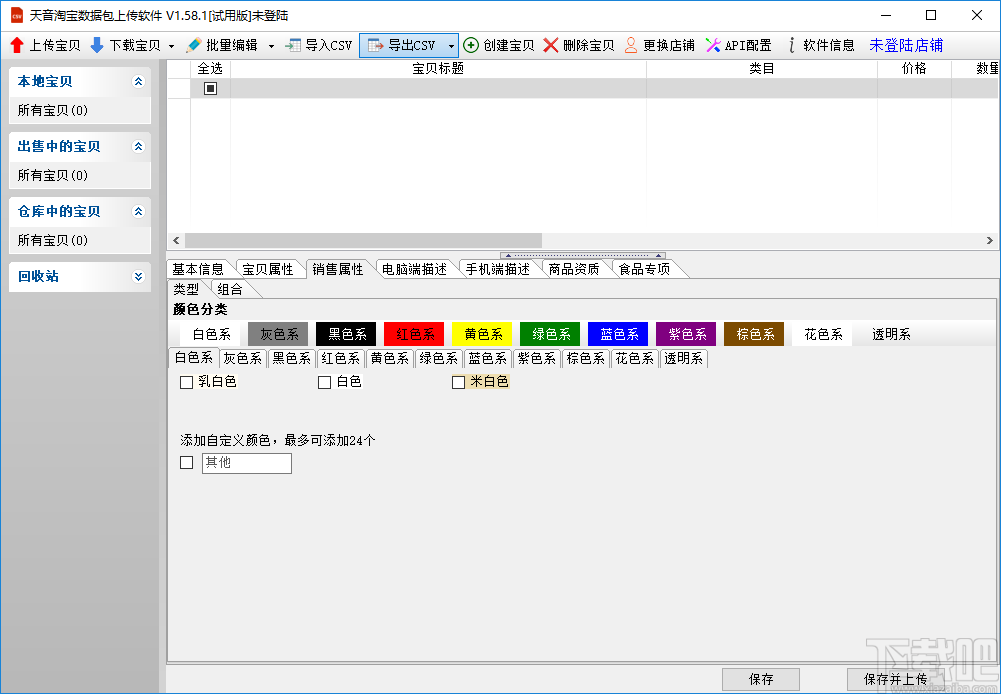Click the 保存 button
The height and width of the screenshot is (694, 1001).
click(x=761, y=679)
